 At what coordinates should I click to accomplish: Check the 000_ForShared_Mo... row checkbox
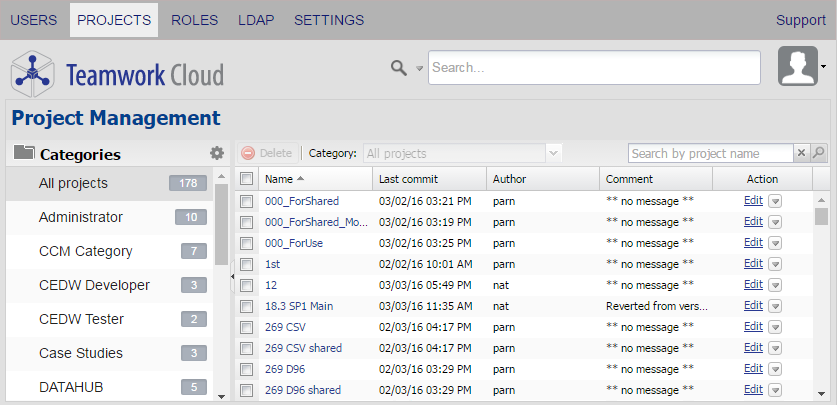point(246,222)
